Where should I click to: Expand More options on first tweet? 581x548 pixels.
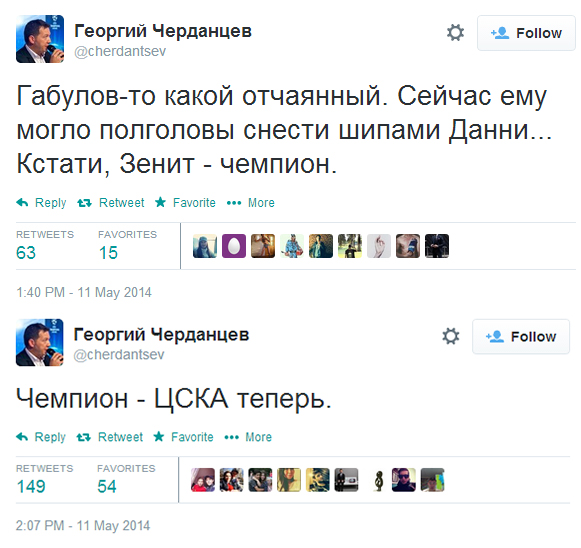(x=250, y=203)
